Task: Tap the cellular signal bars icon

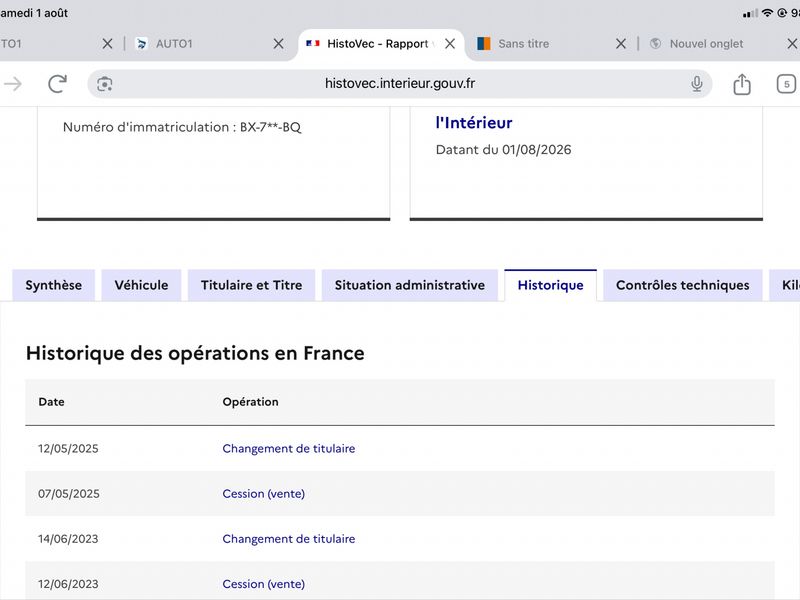Action: coord(750,13)
